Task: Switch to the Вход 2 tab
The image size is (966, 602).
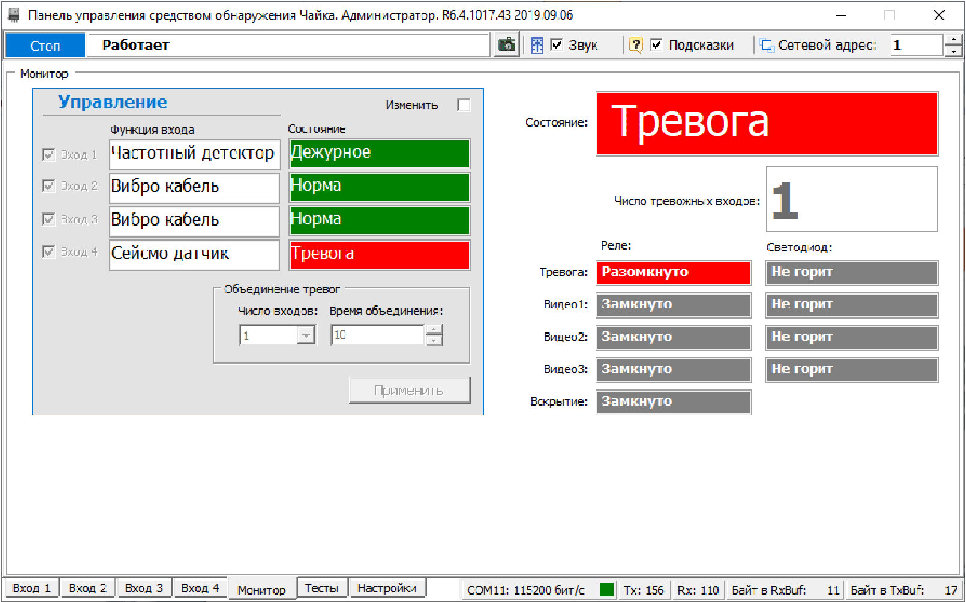Action: tap(87, 588)
